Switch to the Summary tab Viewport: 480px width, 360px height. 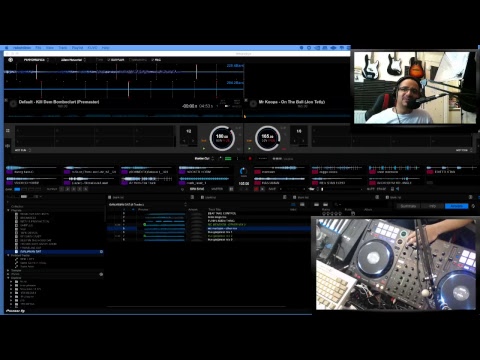tap(408, 206)
